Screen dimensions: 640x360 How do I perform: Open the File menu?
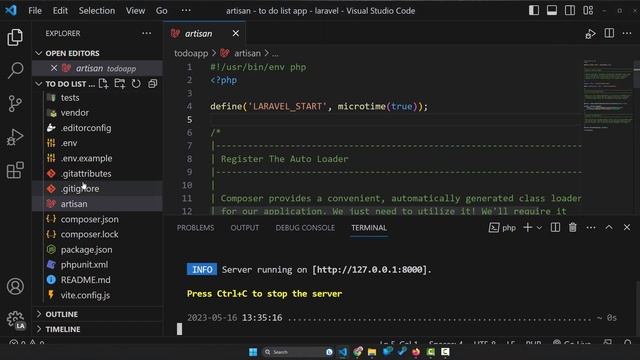35,11
